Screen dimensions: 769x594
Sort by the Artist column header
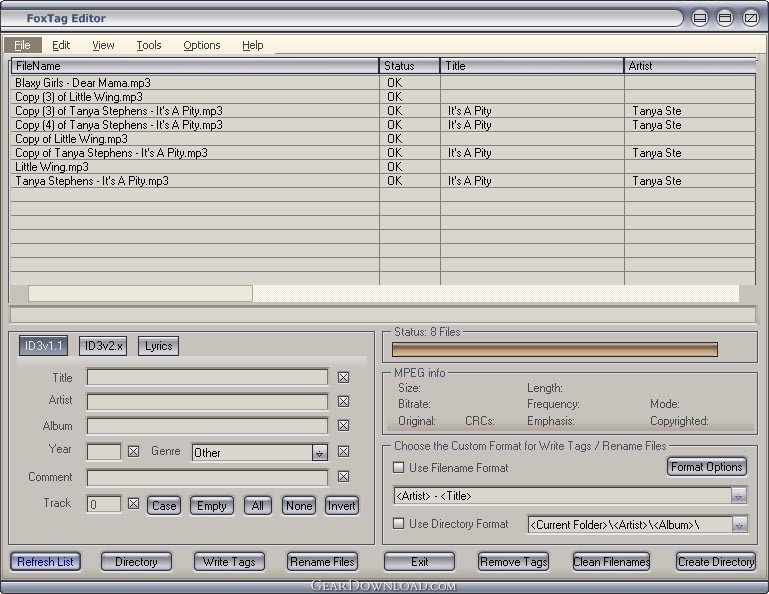pyautogui.click(x=690, y=66)
